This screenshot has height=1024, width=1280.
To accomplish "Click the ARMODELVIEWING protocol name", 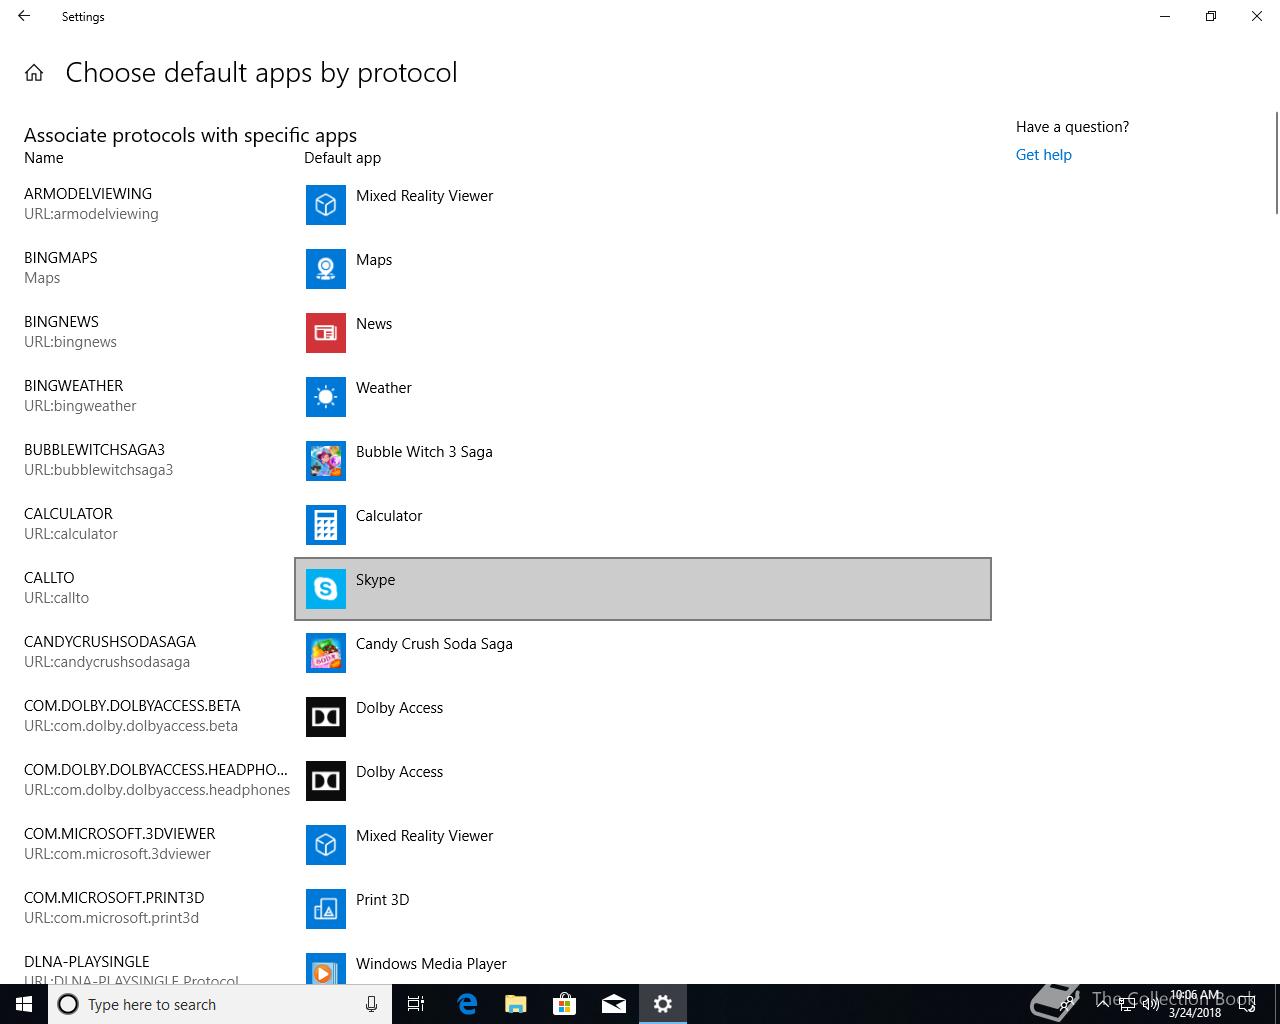I will [88, 194].
